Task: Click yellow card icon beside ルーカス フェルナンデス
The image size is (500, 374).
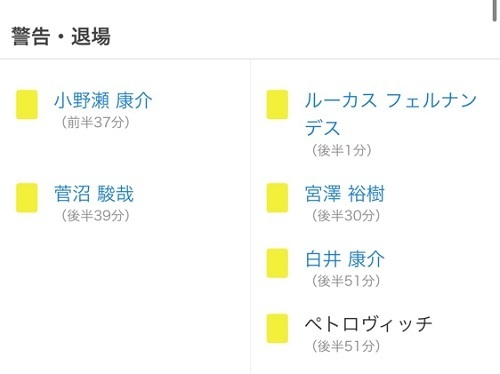Action: (277, 104)
